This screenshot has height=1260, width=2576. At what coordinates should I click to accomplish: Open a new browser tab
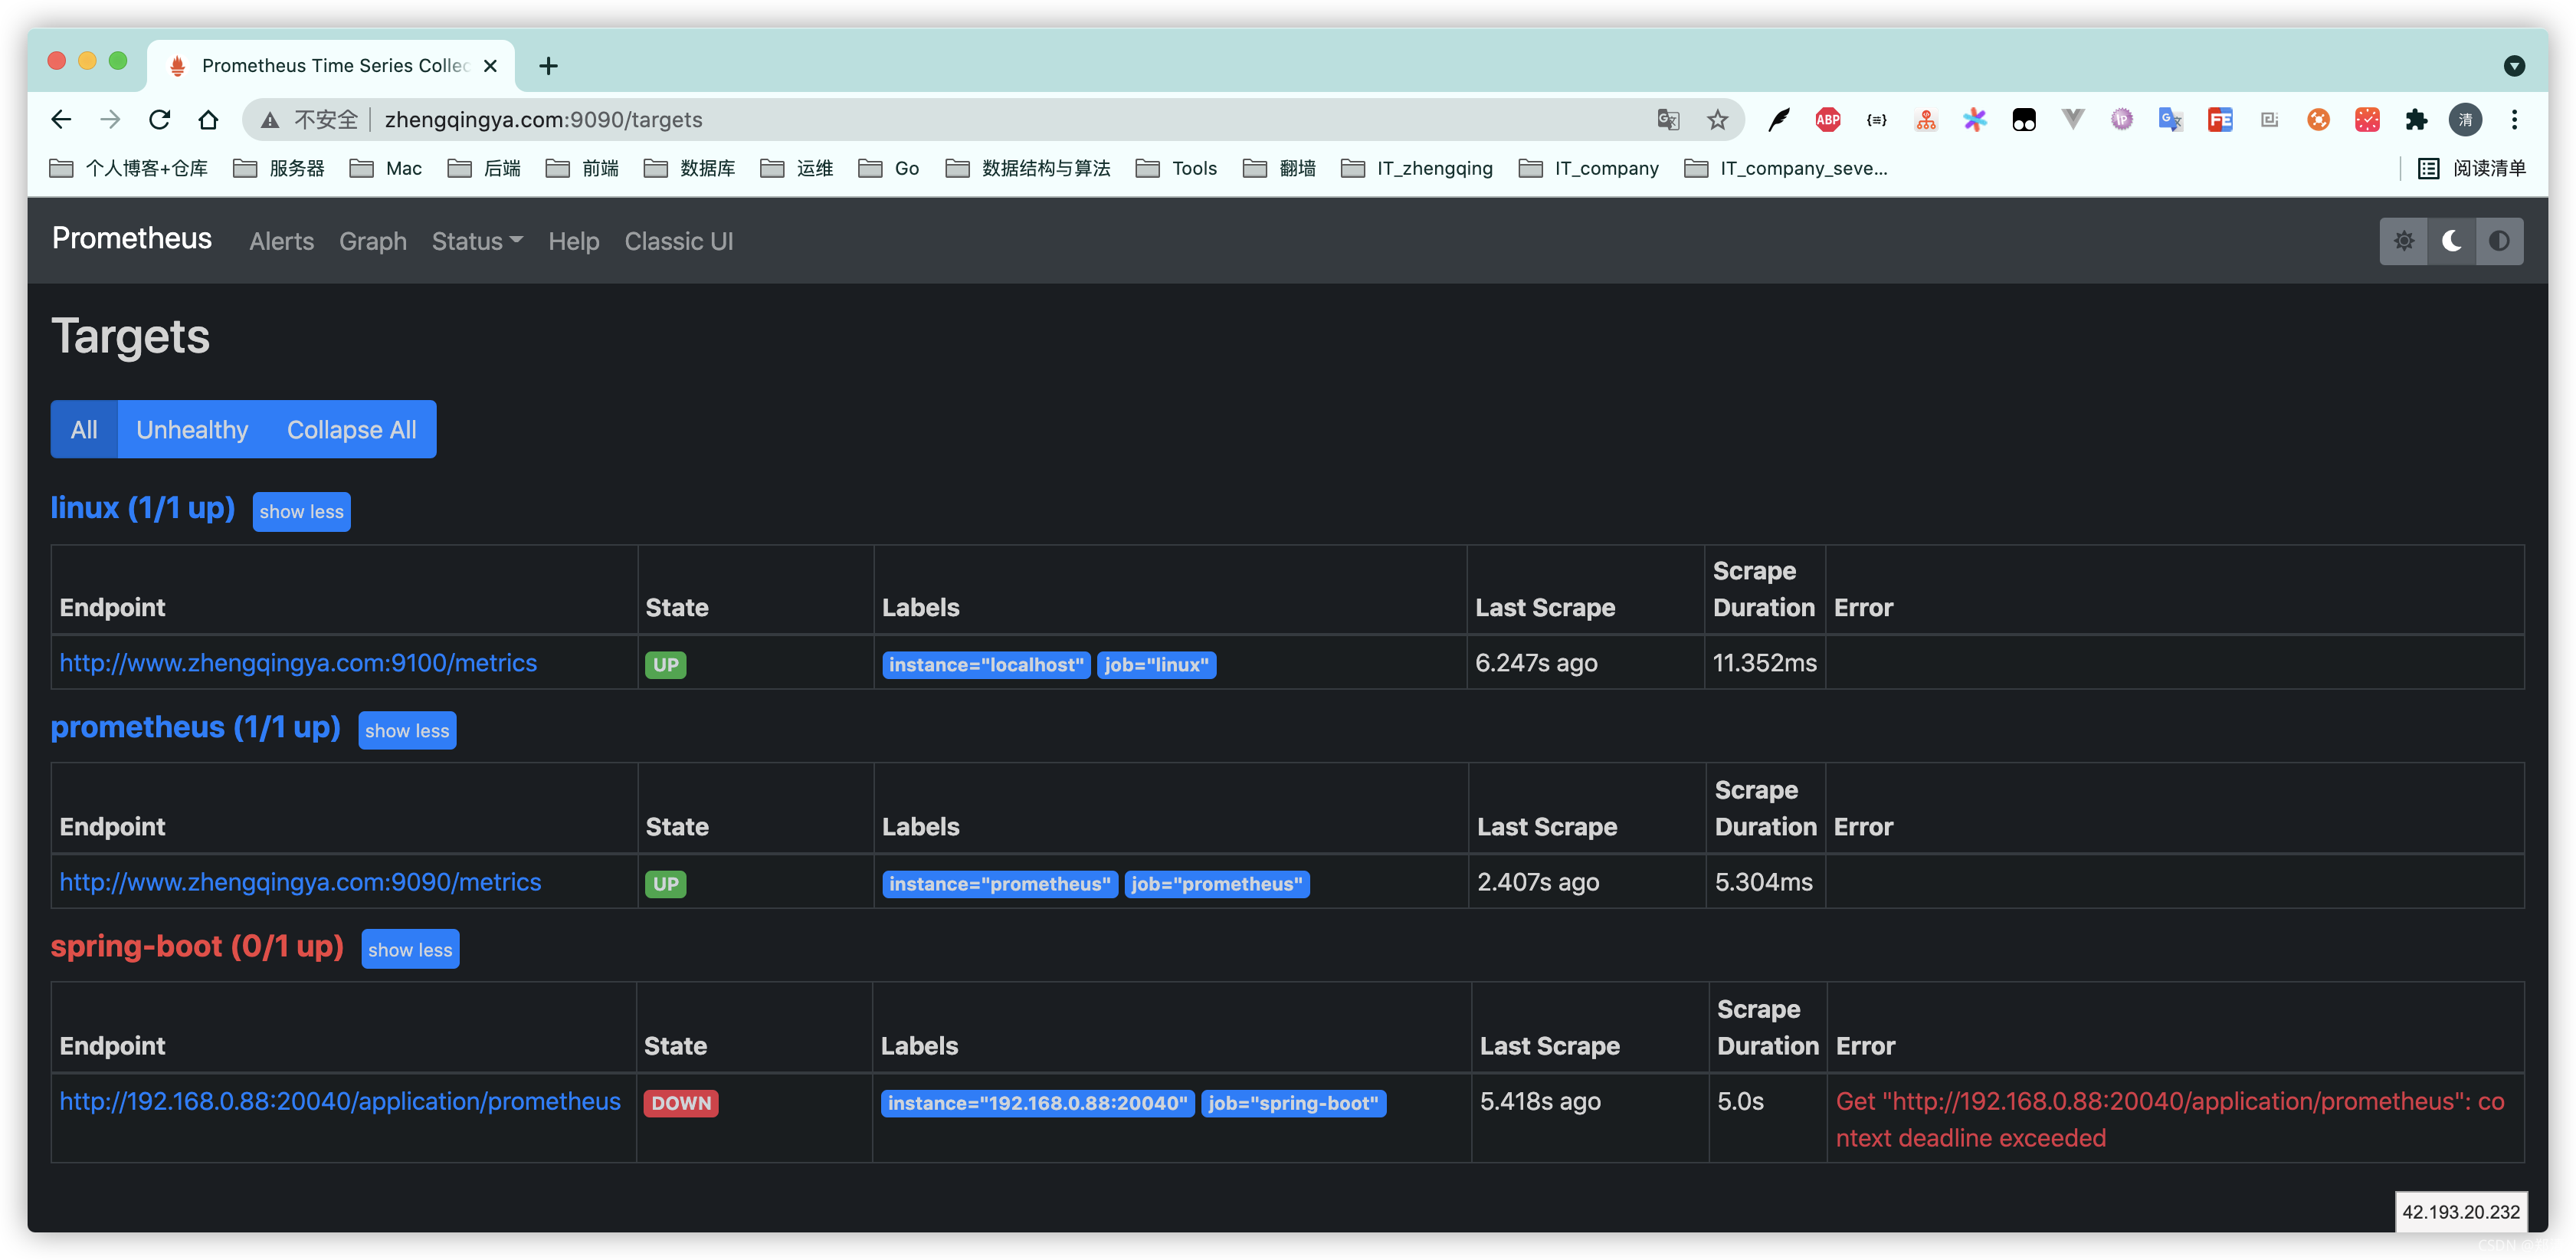tap(548, 66)
